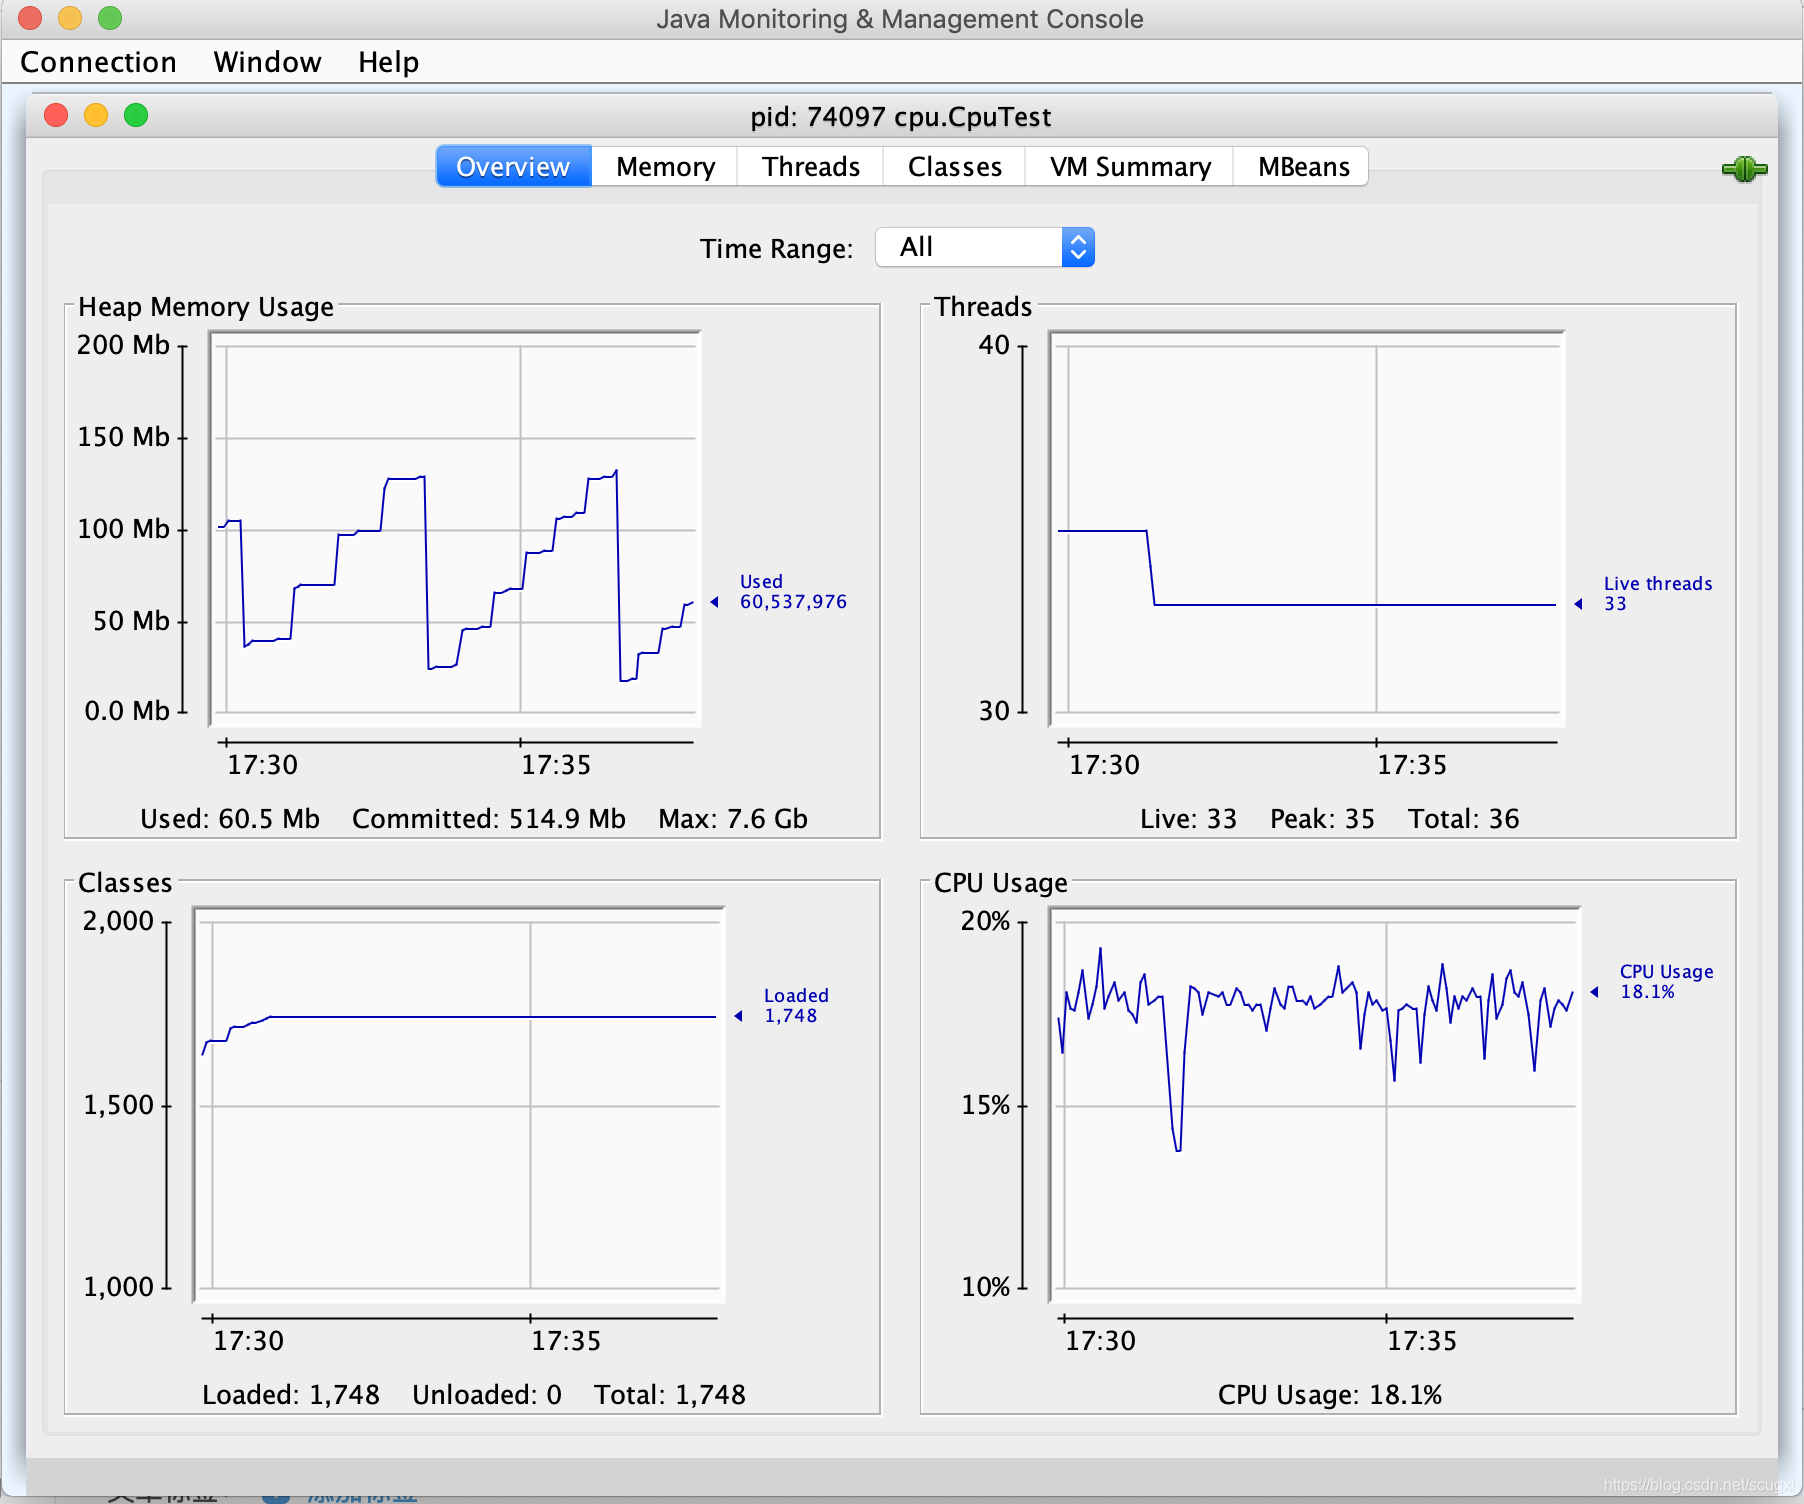Click the 'Peak: 35' value
1804x1504 pixels.
click(x=1322, y=819)
